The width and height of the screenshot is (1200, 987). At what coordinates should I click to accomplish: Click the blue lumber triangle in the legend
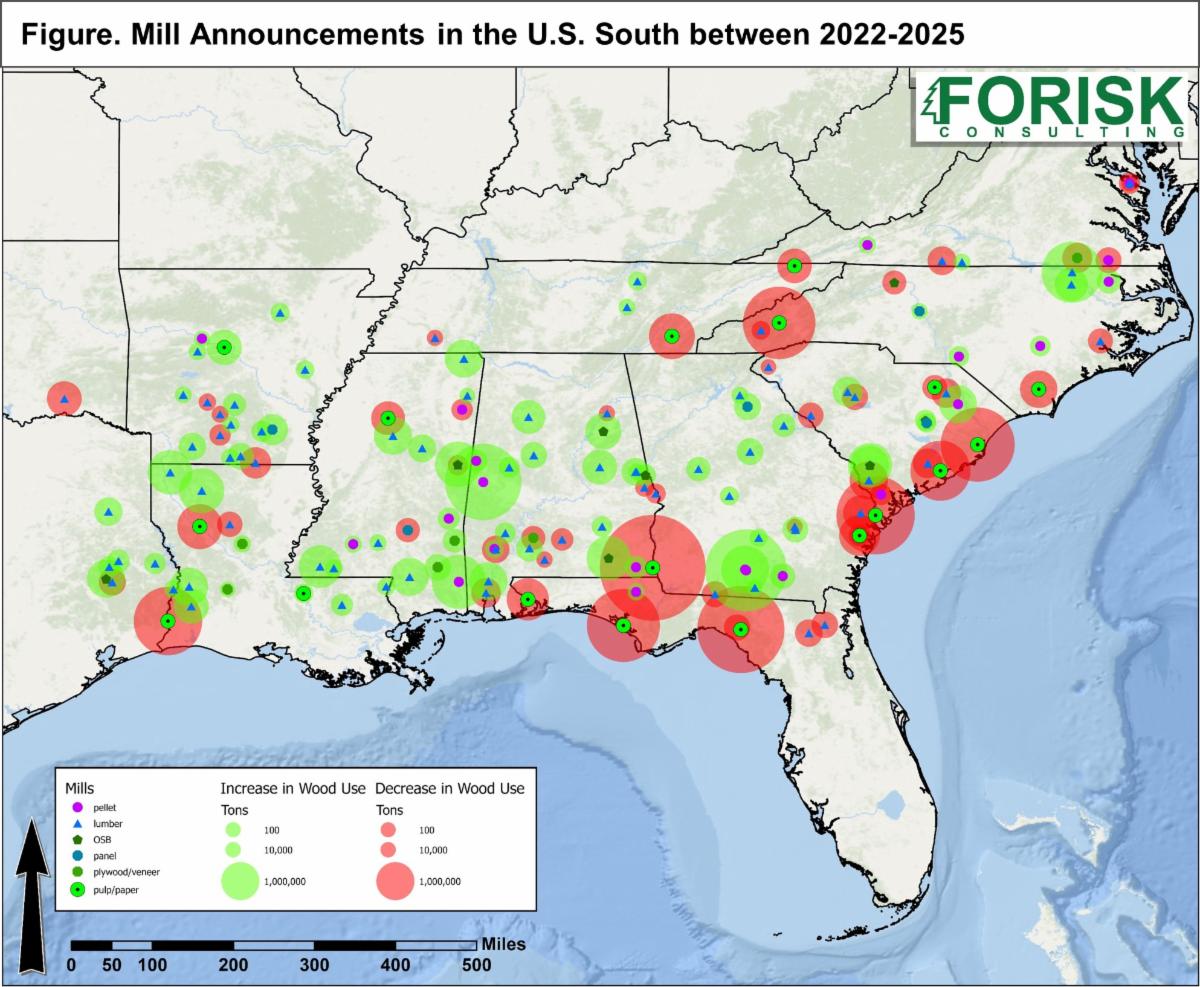click(77, 822)
